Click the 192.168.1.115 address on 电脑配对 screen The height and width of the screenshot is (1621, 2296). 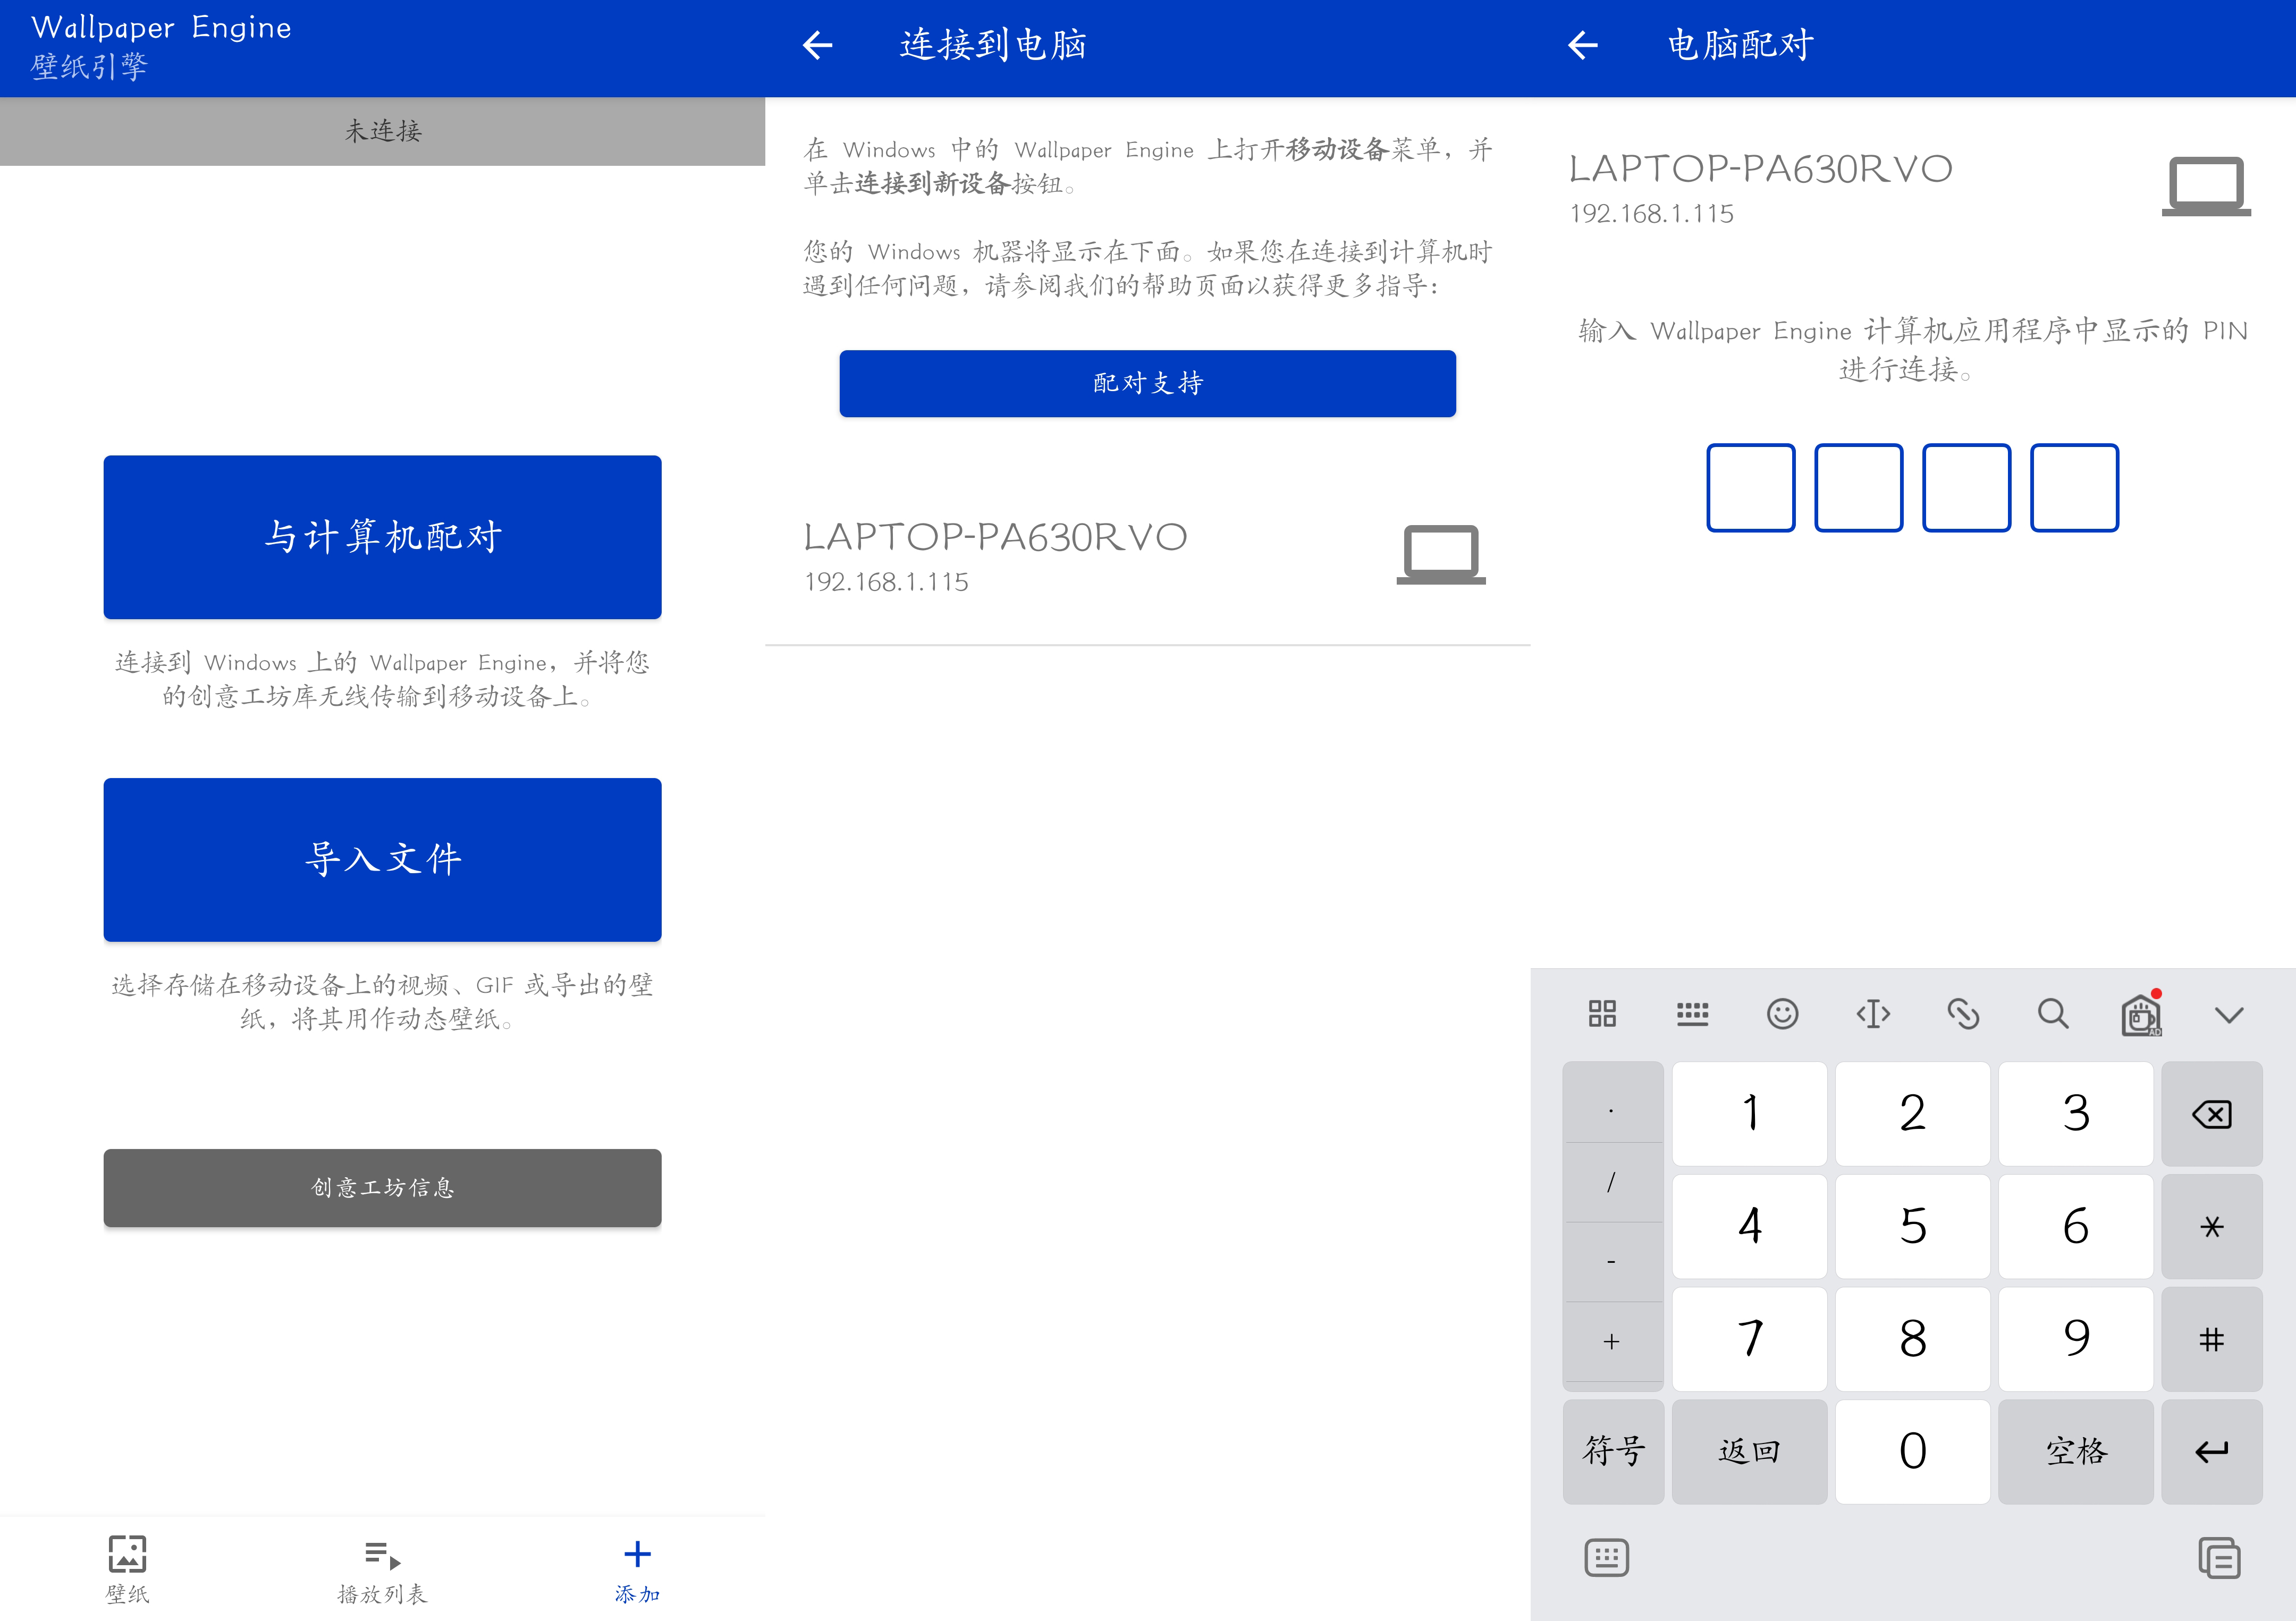1651,214
